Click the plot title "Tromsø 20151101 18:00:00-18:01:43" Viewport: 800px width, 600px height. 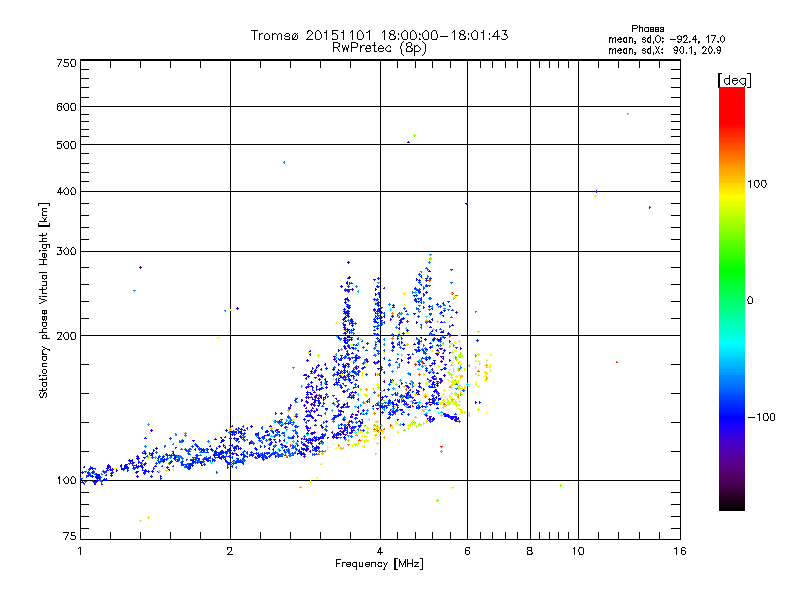(x=379, y=35)
